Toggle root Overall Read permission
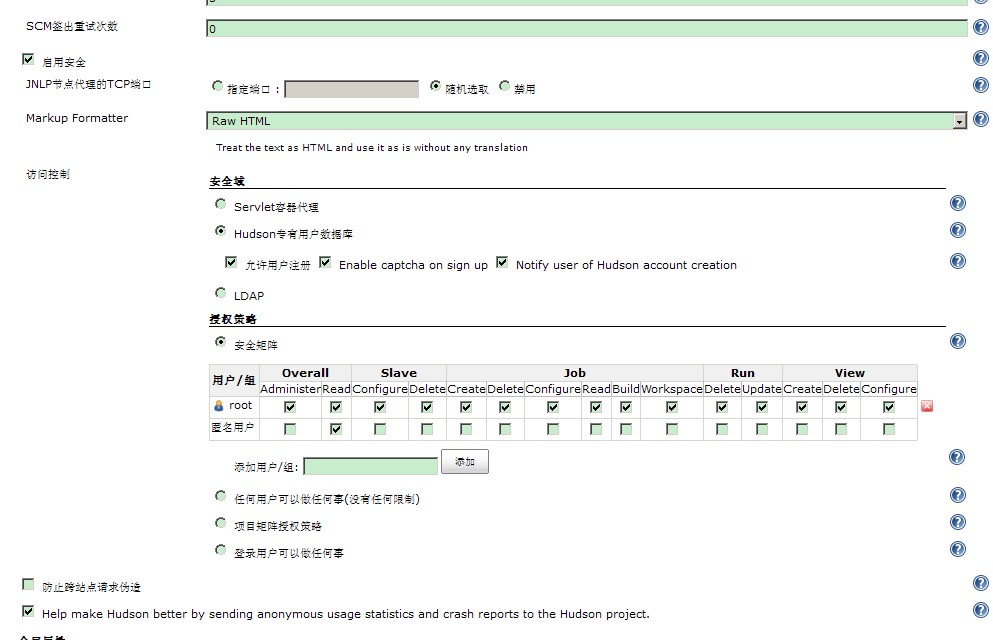 pyautogui.click(x=336, y=407)
